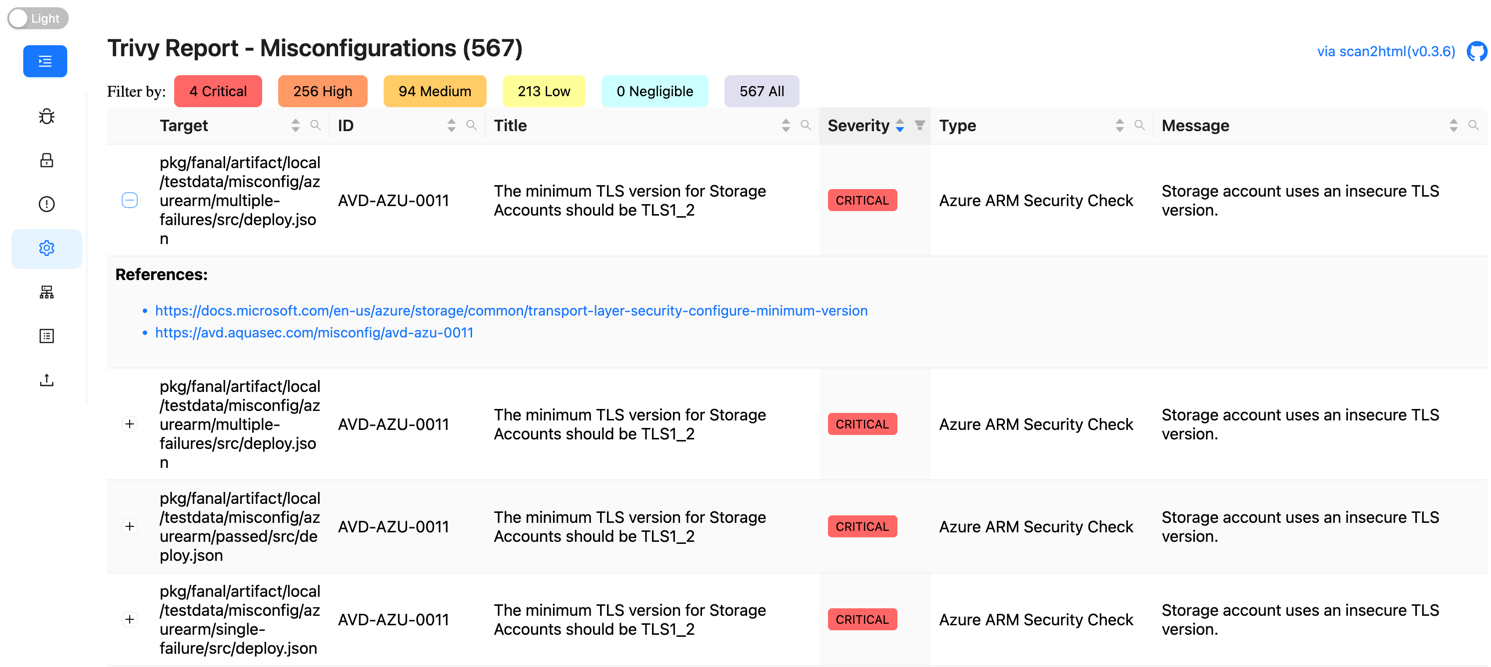Show 567 All misconfigurations

tap(762, 91)
